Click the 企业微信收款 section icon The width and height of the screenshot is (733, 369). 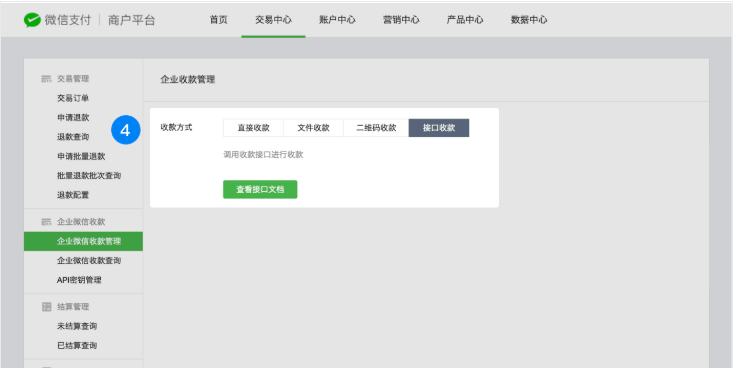click(46, 222)
